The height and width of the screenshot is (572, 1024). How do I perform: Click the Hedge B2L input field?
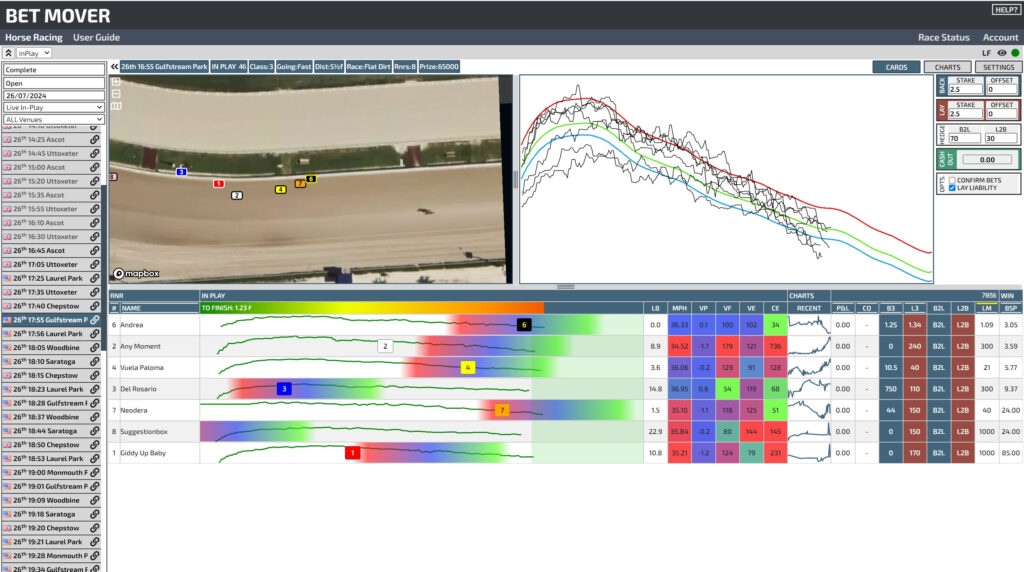point(965,138)
